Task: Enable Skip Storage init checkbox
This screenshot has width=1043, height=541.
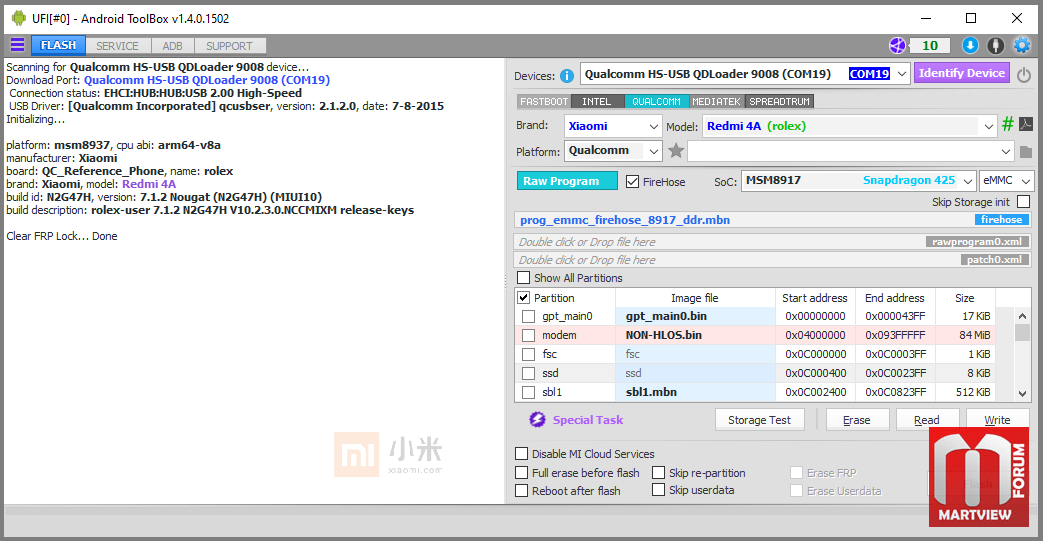Action: (1024, 201)
